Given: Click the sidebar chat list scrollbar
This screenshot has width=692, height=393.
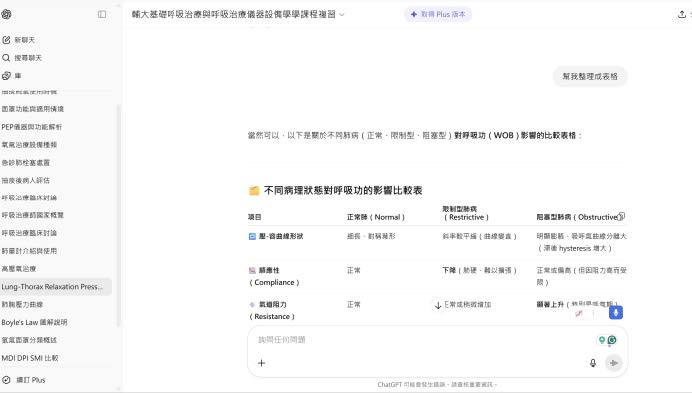Looking at the screenshot, I should (x=118, y=216).
